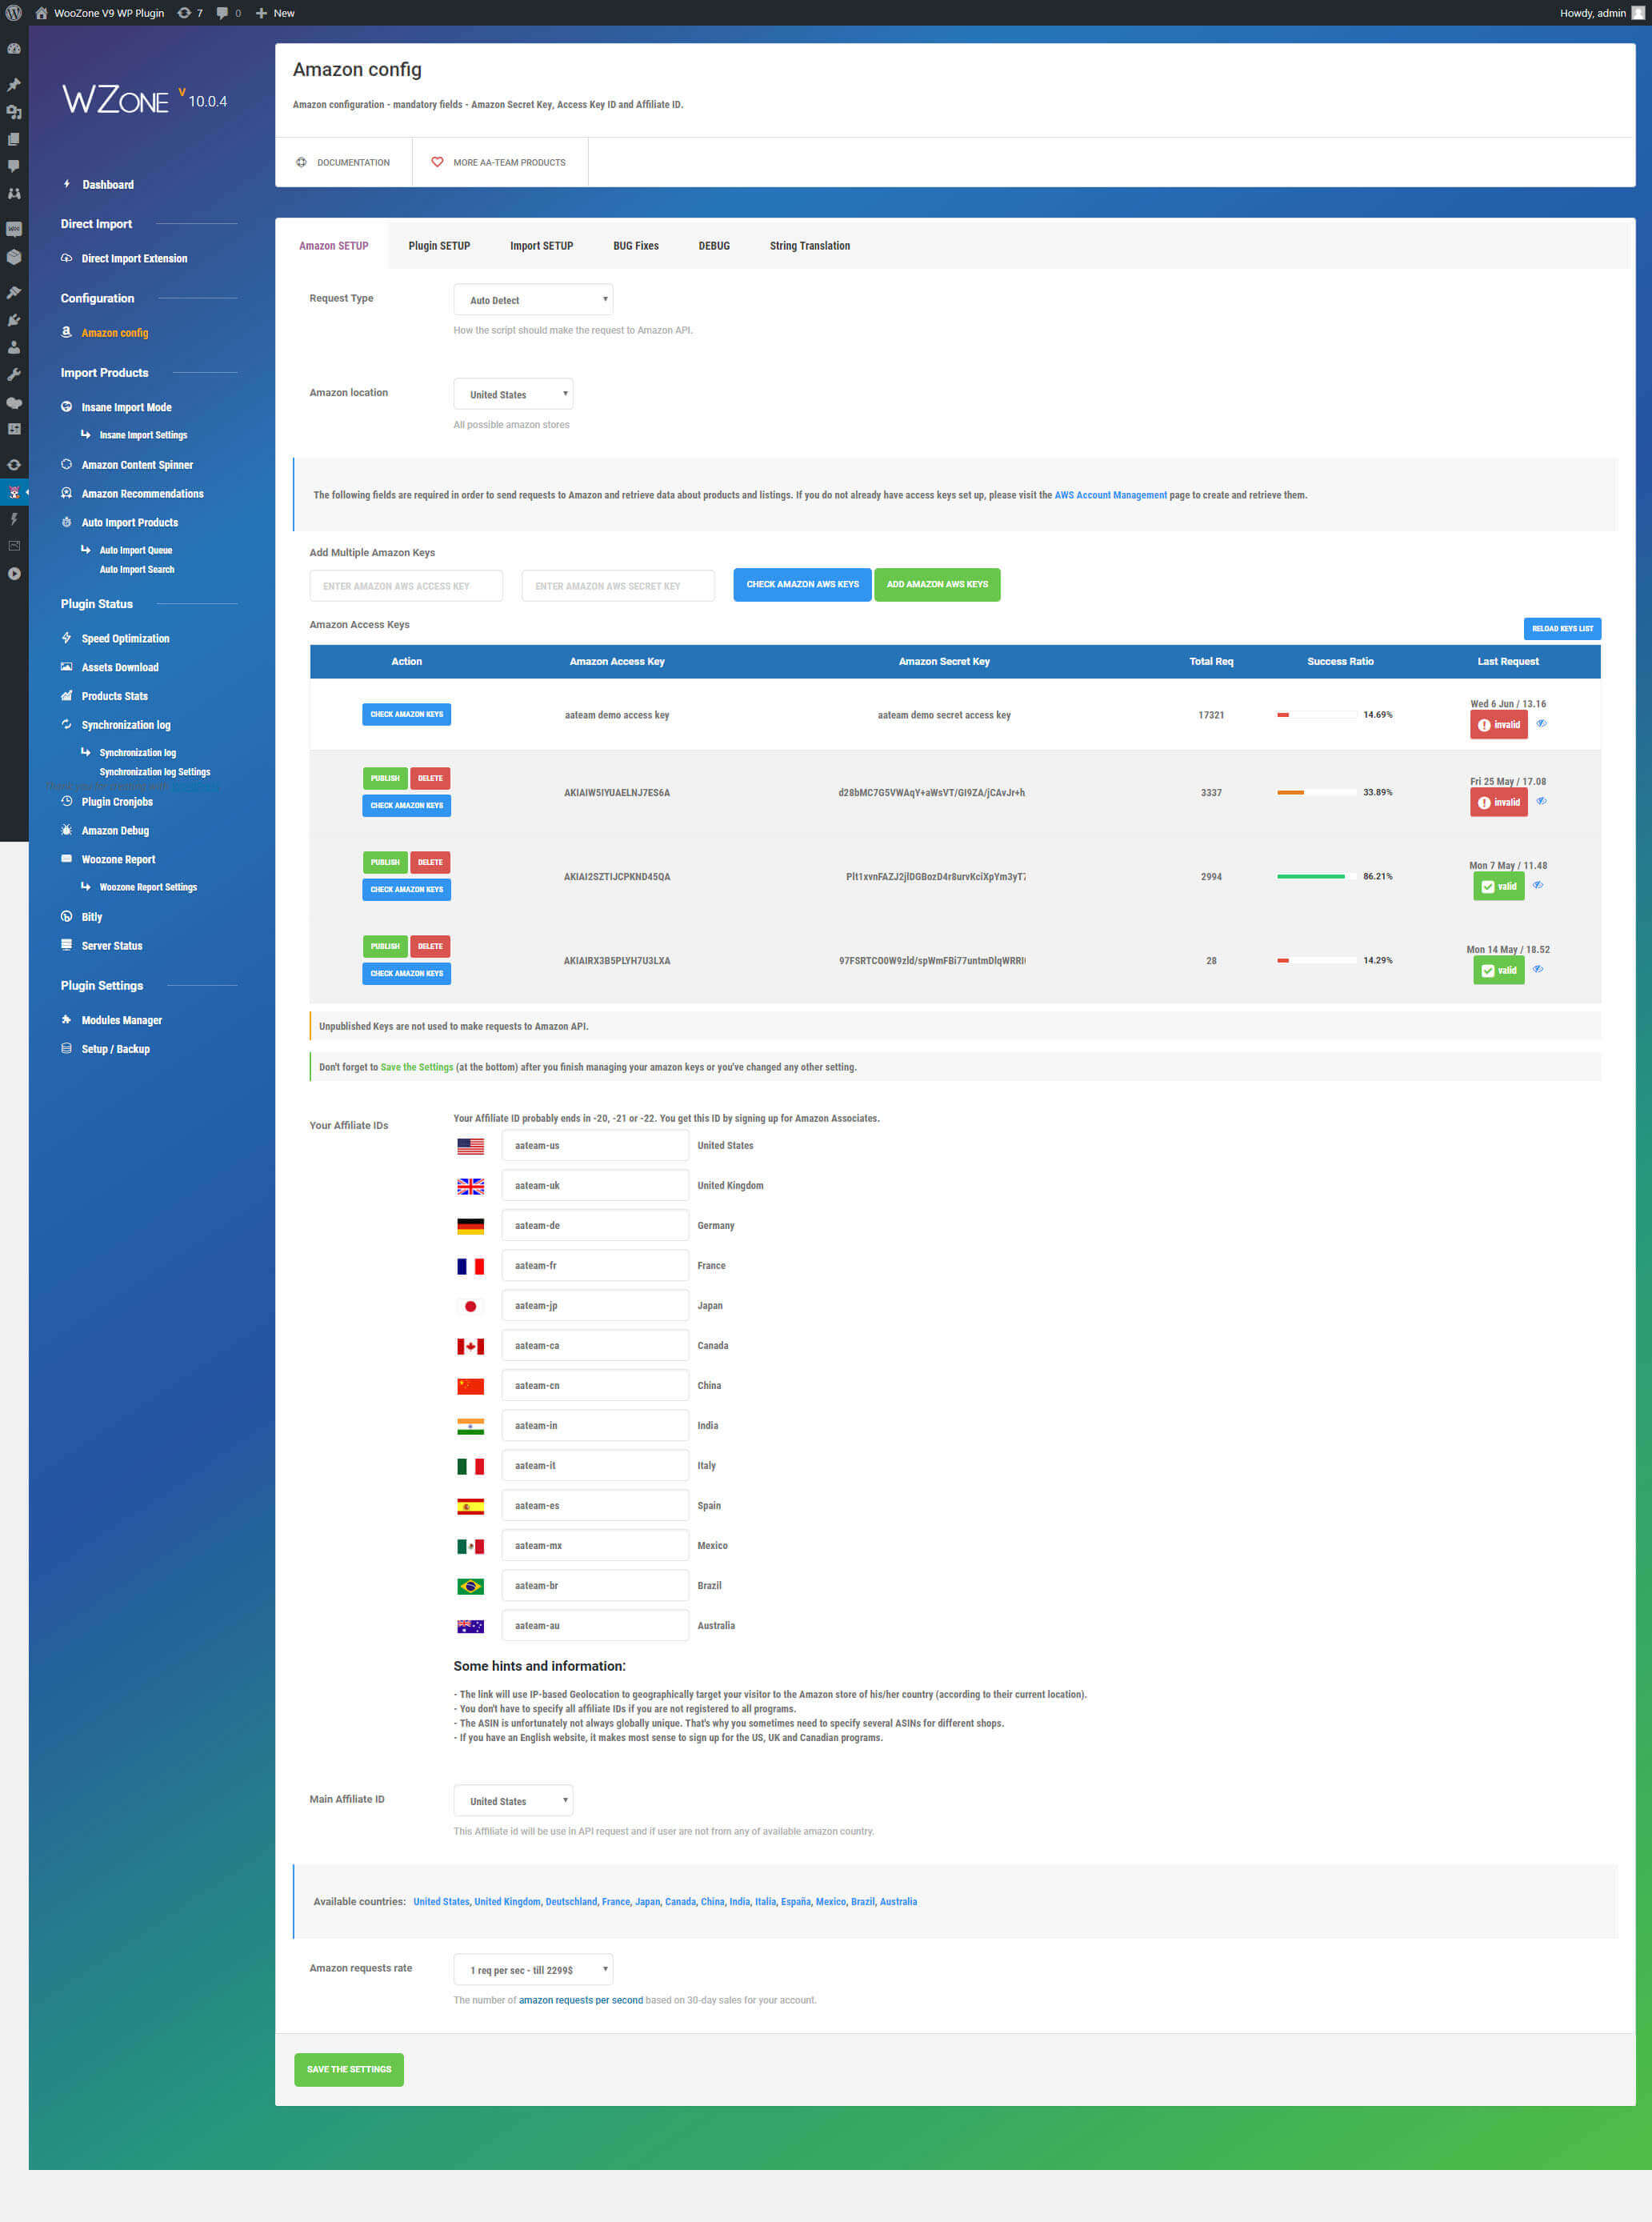
Task: Click the Germany affiliate ID field aateam-de
Action: [595, 1226]
